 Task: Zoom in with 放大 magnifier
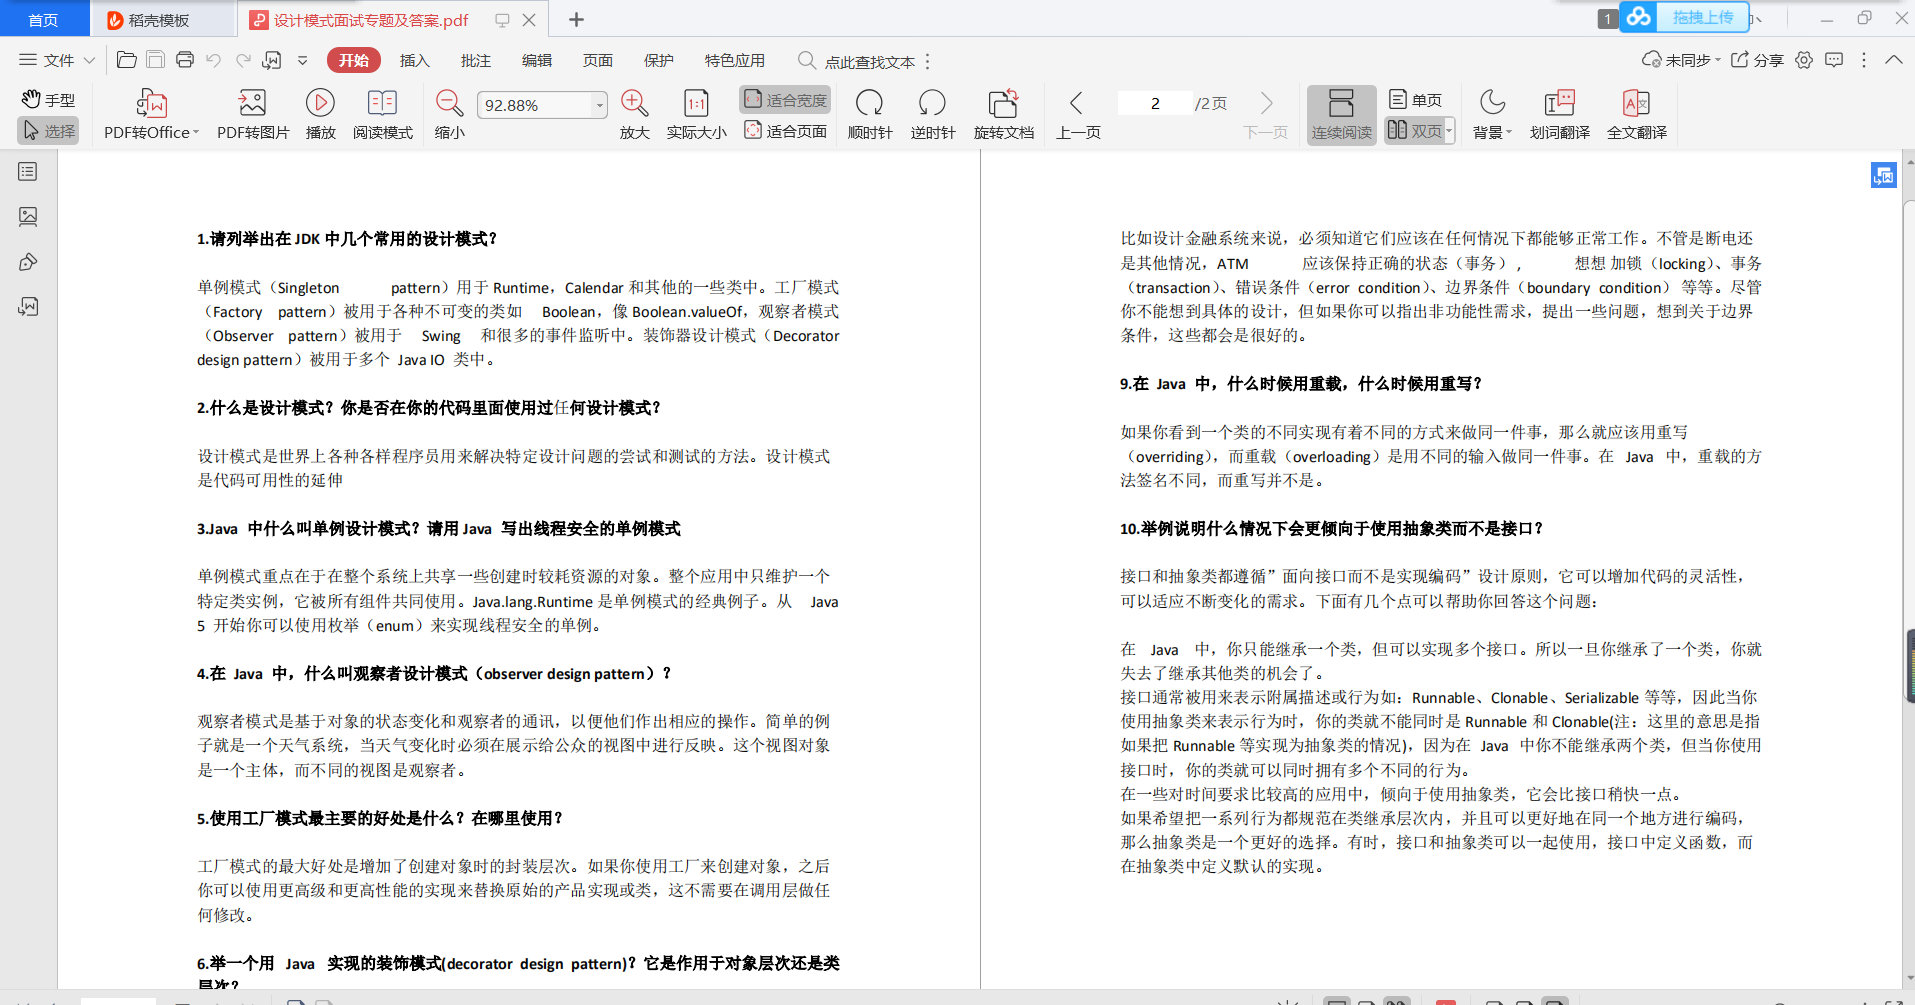[635, 114]
